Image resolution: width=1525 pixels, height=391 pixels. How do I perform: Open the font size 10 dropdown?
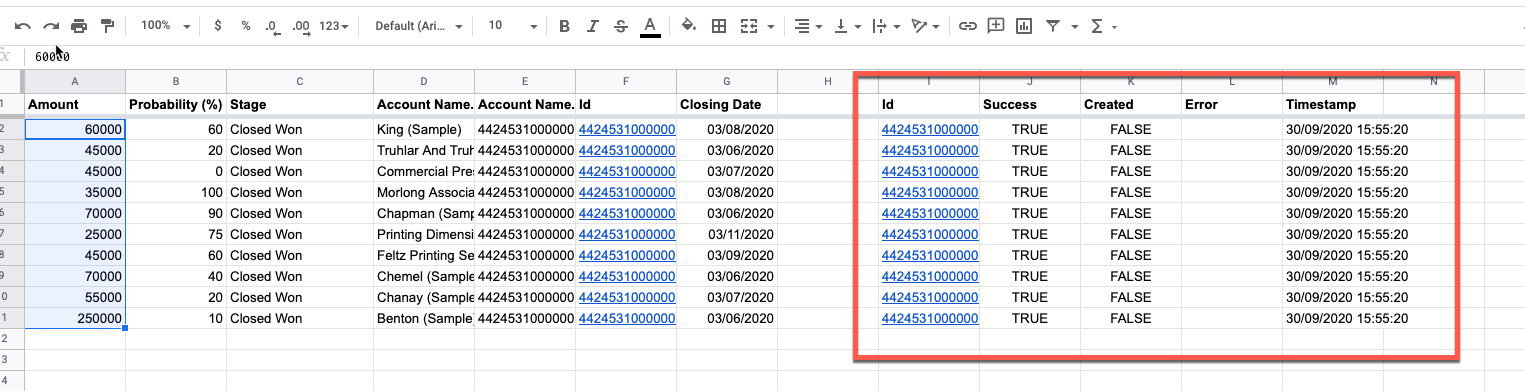point(512,26)
